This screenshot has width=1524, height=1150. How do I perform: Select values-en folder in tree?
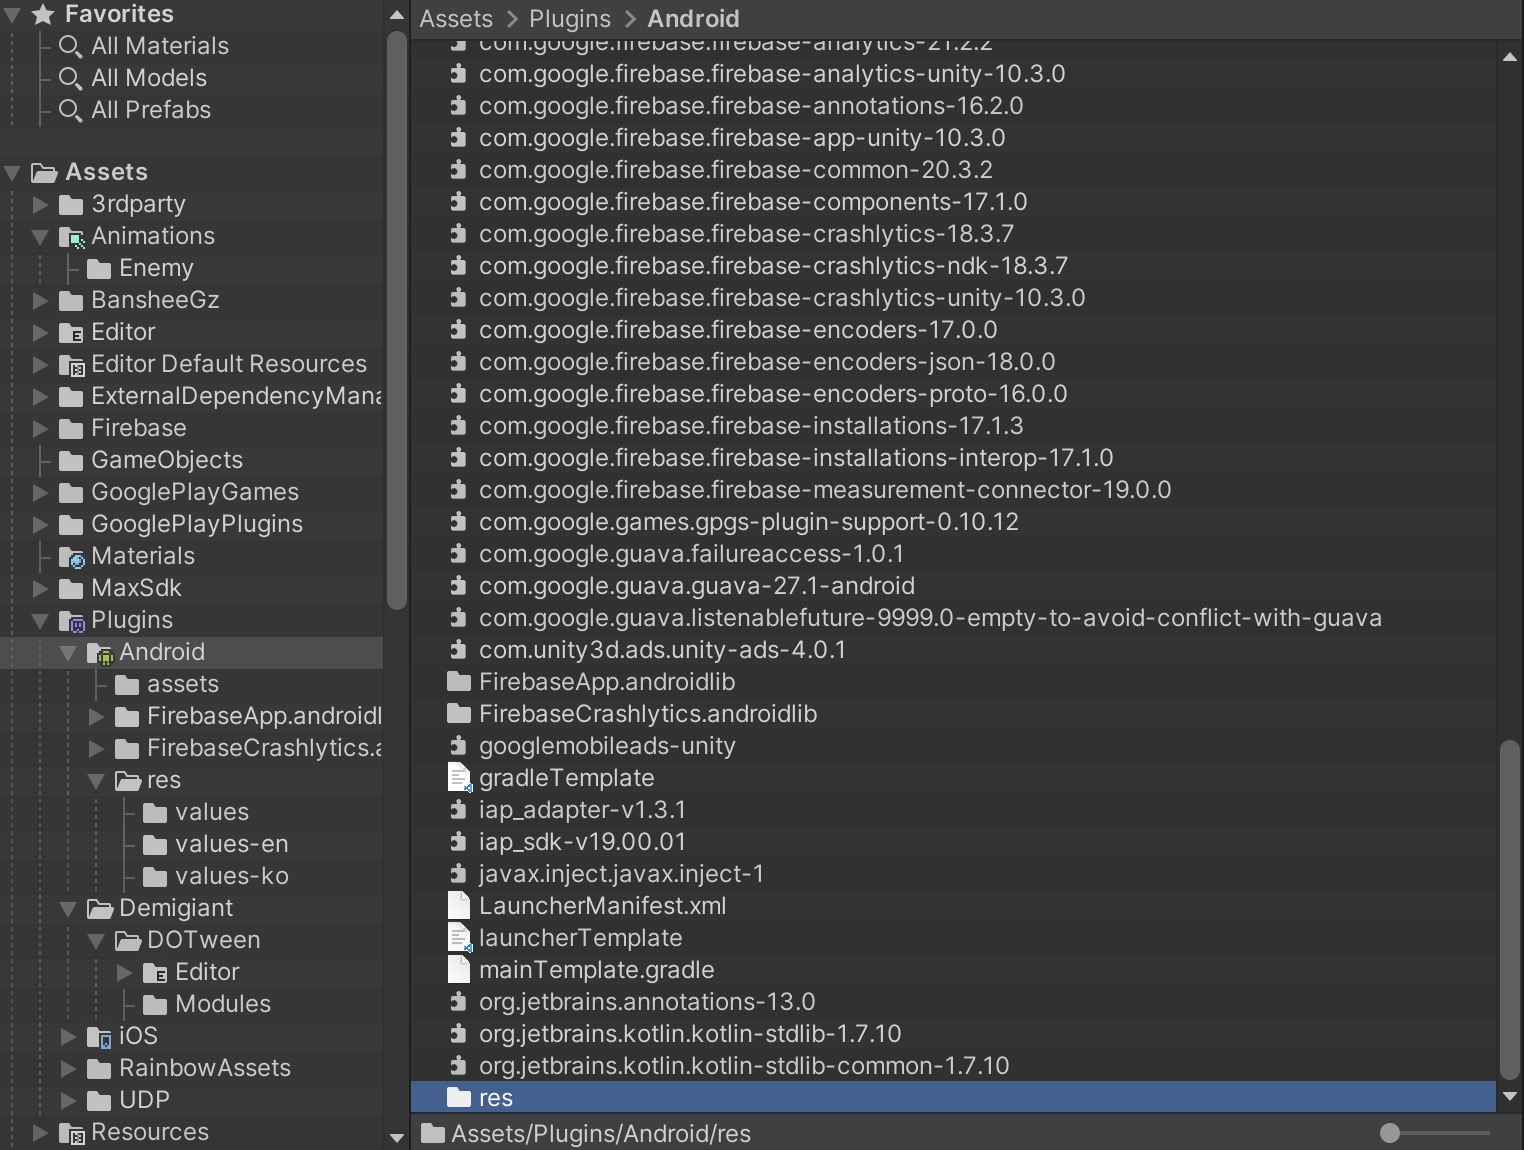click(231, 845)
